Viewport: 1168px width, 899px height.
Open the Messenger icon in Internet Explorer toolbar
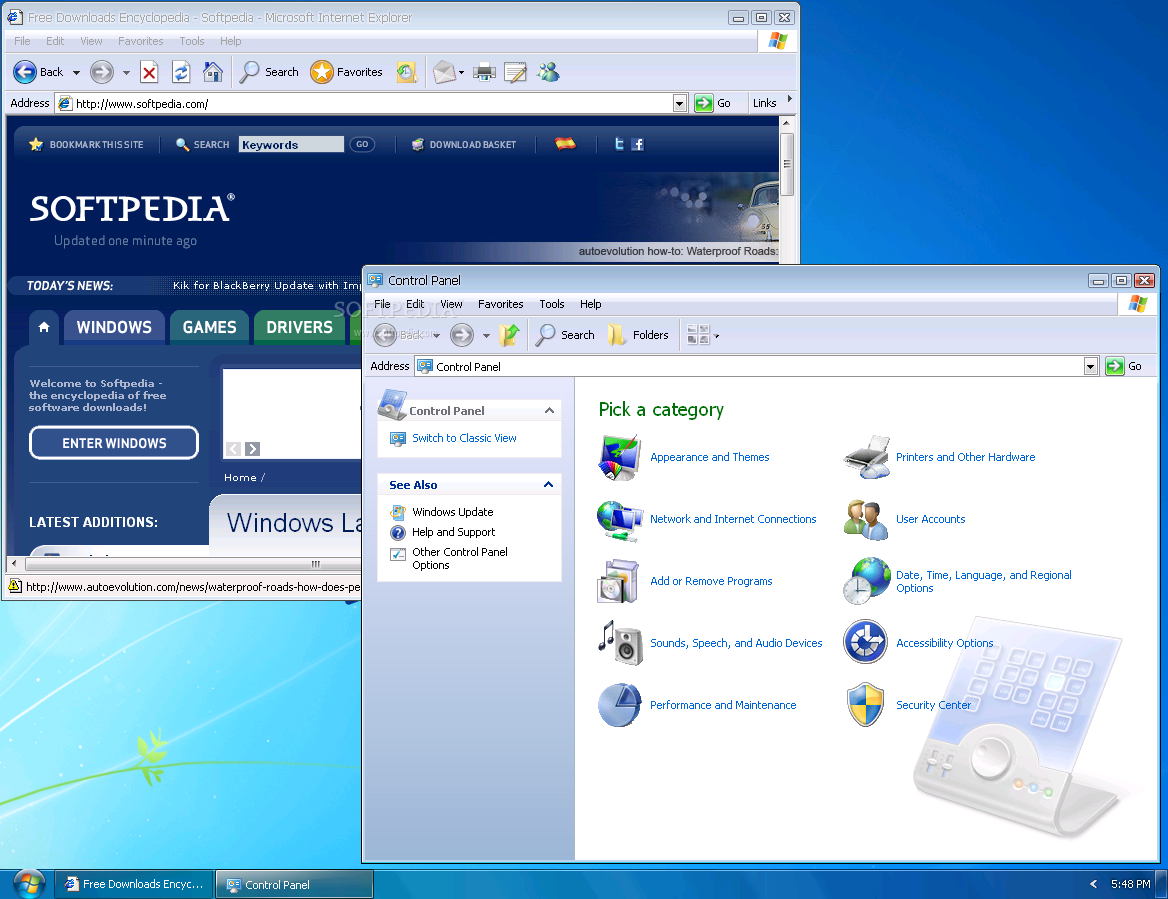548,72
